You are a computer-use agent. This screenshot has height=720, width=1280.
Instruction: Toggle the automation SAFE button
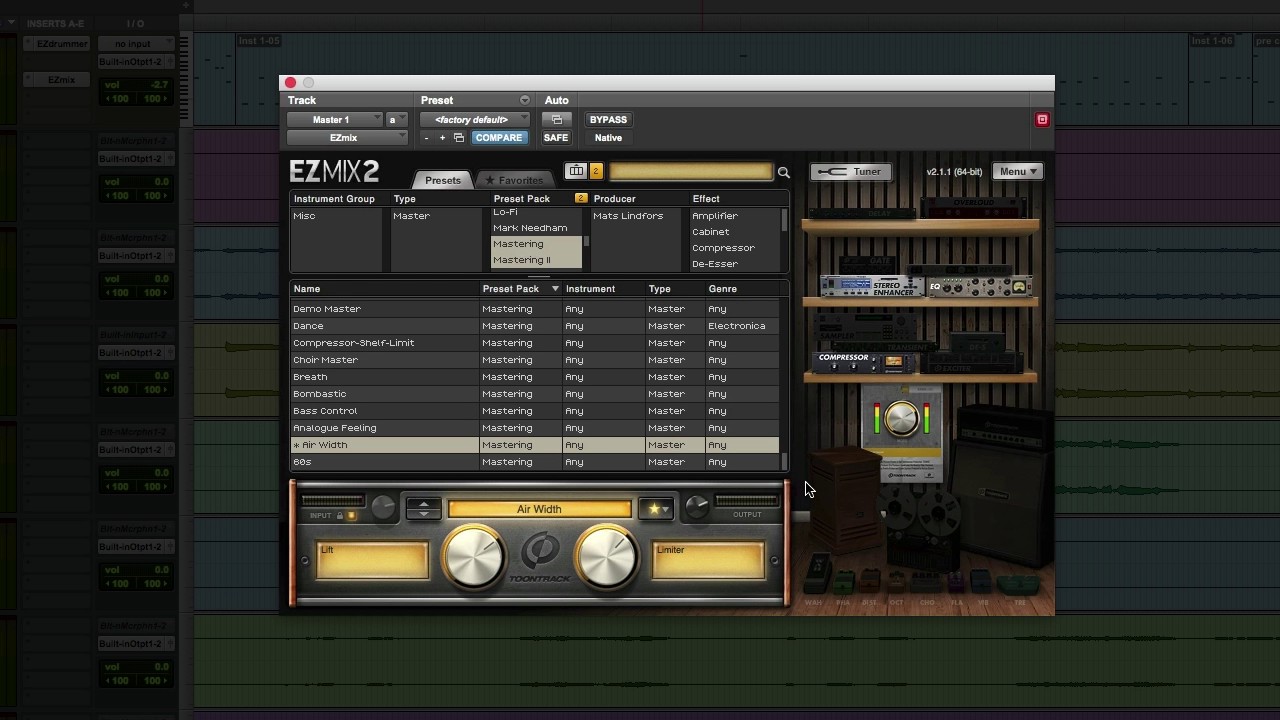pyautogui.click(x=556, y=138)
